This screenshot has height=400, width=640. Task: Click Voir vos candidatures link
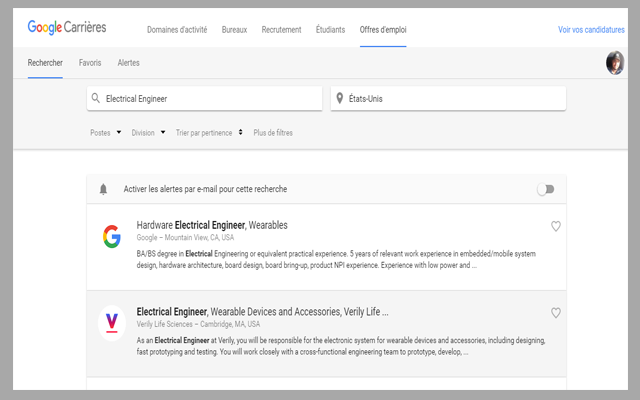pos(591,30)
